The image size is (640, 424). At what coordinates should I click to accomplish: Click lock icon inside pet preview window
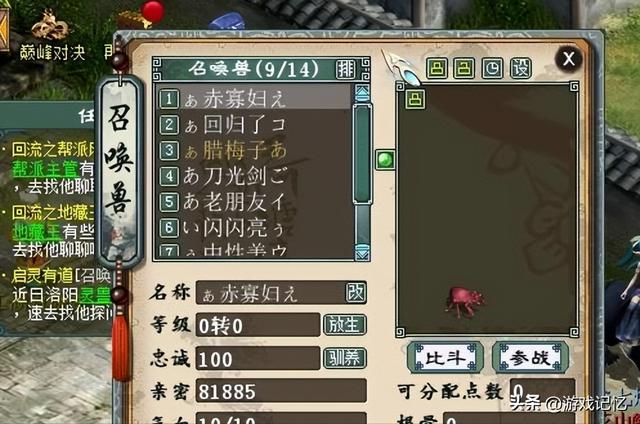coord(415,99)
